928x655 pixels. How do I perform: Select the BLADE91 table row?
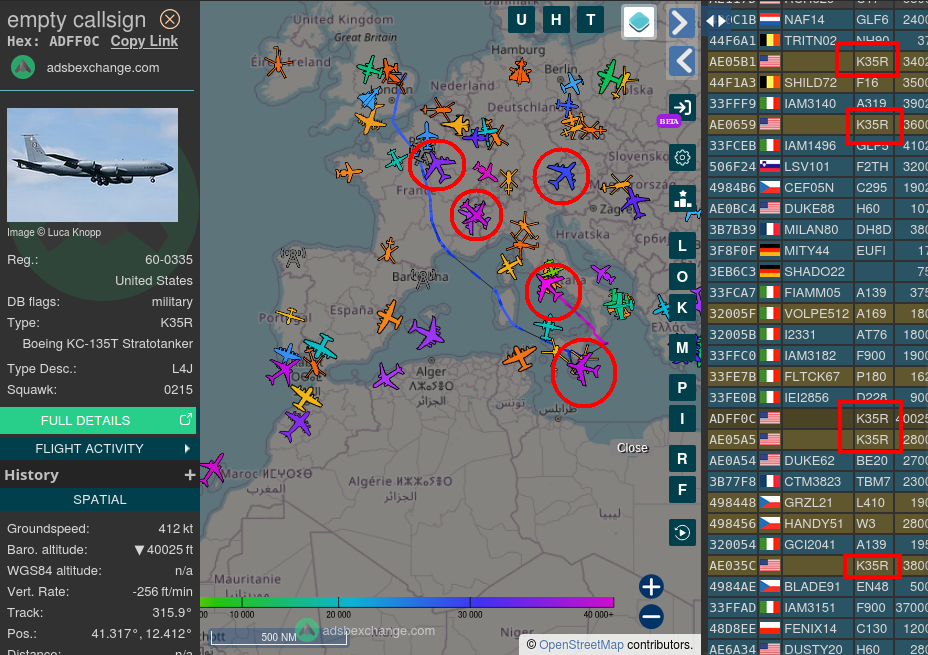tap(818, 586)
